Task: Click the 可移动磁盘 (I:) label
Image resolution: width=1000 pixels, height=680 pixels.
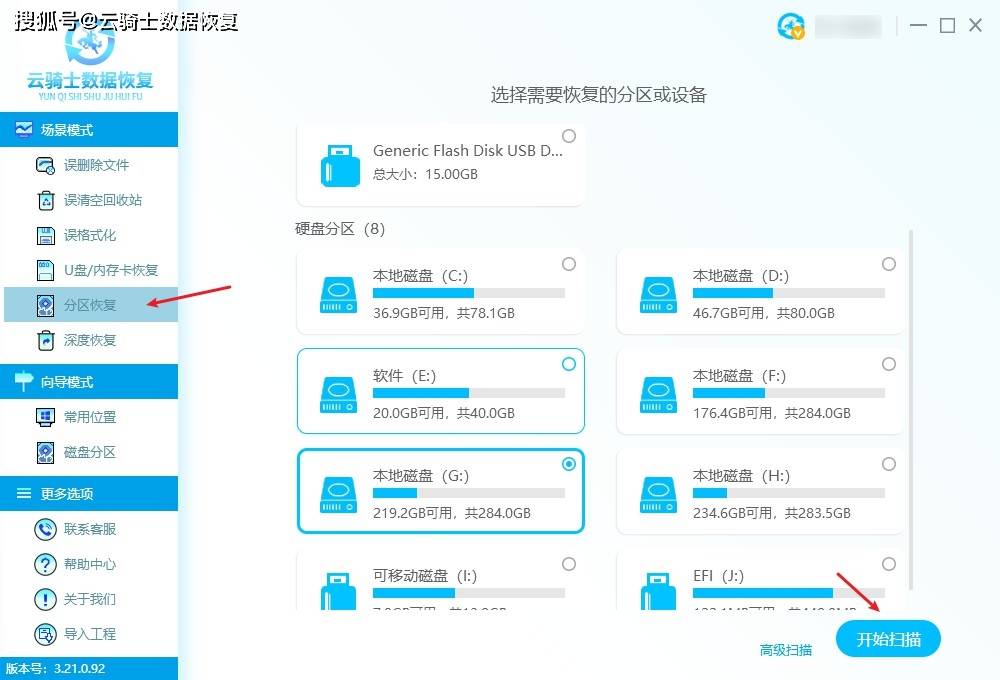Action: 425,576
